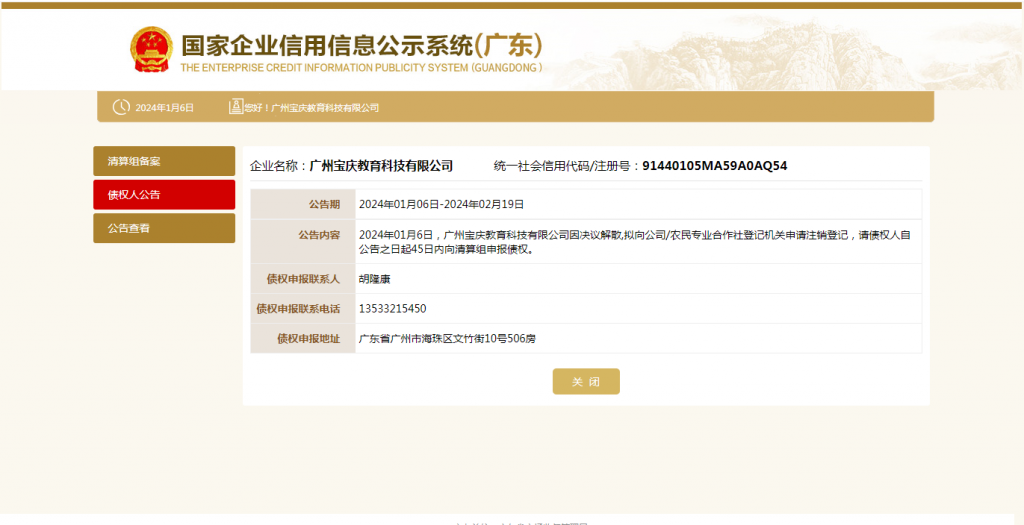Click the 关闭 button
The height and width of the screenshot is (525, 1024).
[x=586, y=381]
